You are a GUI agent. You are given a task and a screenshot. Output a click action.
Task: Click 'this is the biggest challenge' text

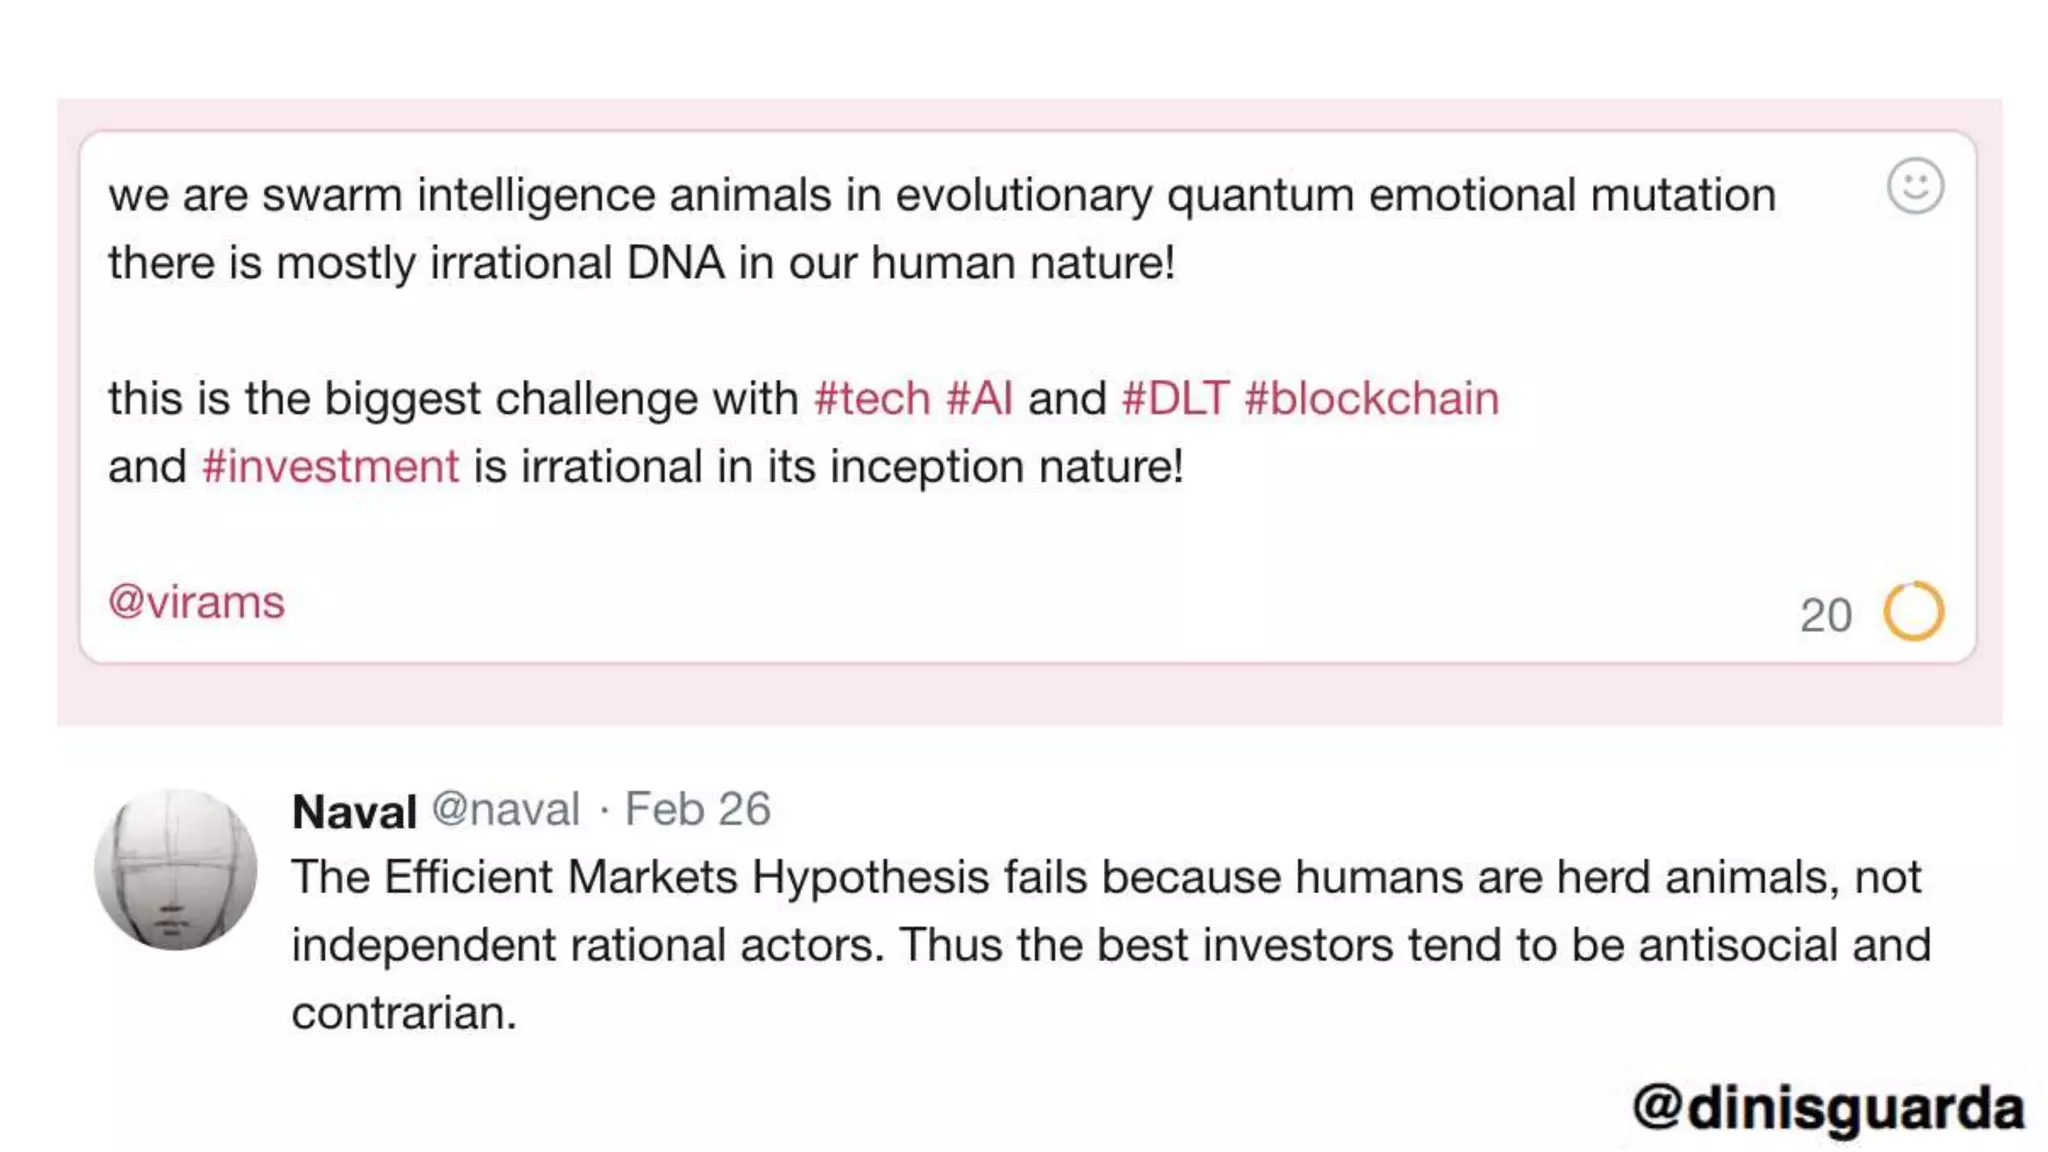452,399
